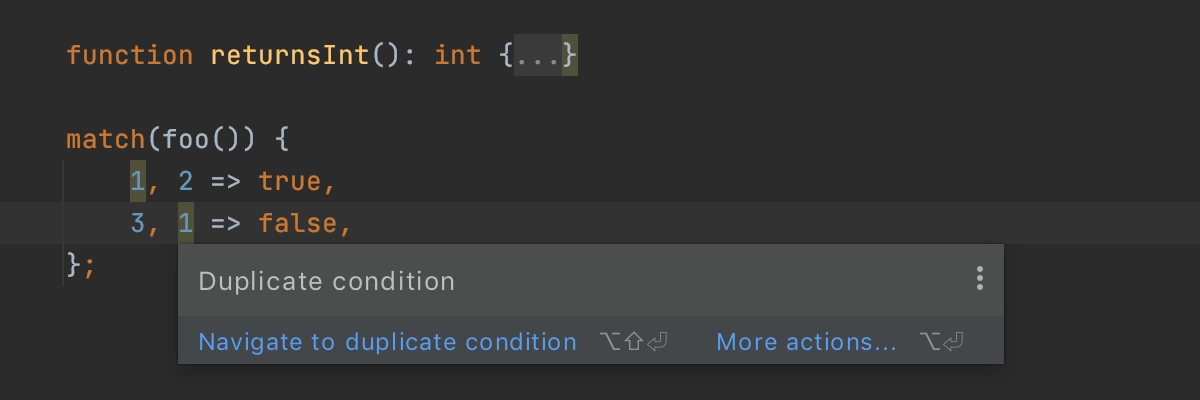Click the arrow operator before true
This screenshot has height=400, width=1200.
[226, 181]
